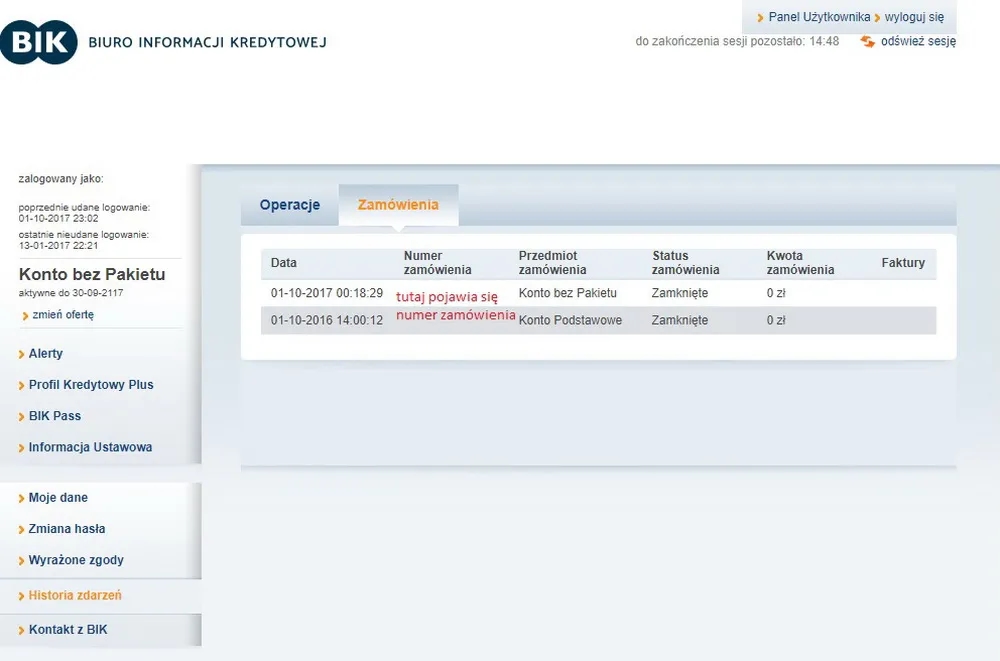
Task: Open Moje dane page
Action: [x=58, y=498]
